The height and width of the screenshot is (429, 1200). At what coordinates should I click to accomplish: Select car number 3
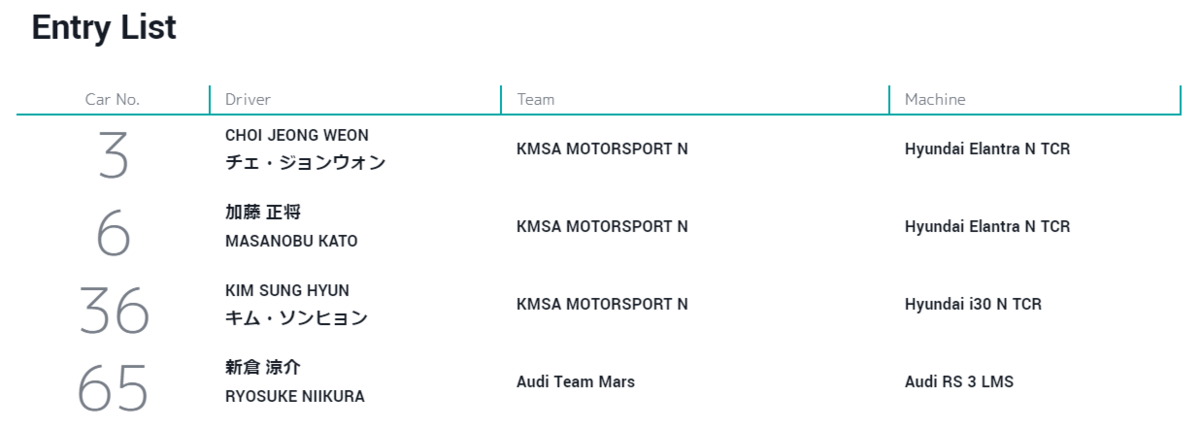113,157
